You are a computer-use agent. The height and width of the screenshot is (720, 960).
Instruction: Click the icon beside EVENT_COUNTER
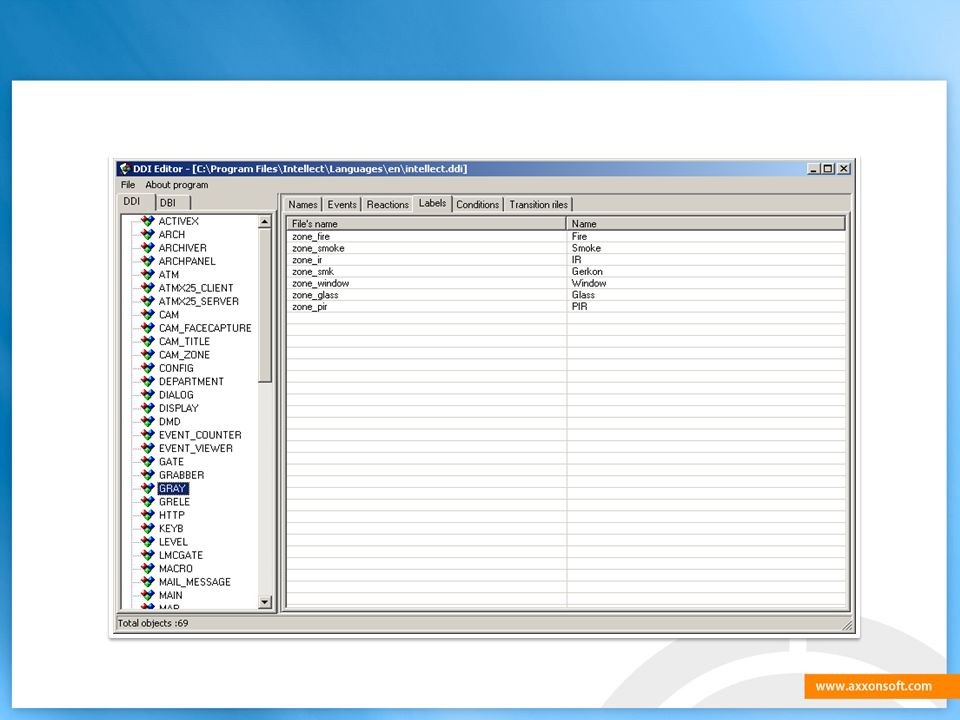pos(148,435)
